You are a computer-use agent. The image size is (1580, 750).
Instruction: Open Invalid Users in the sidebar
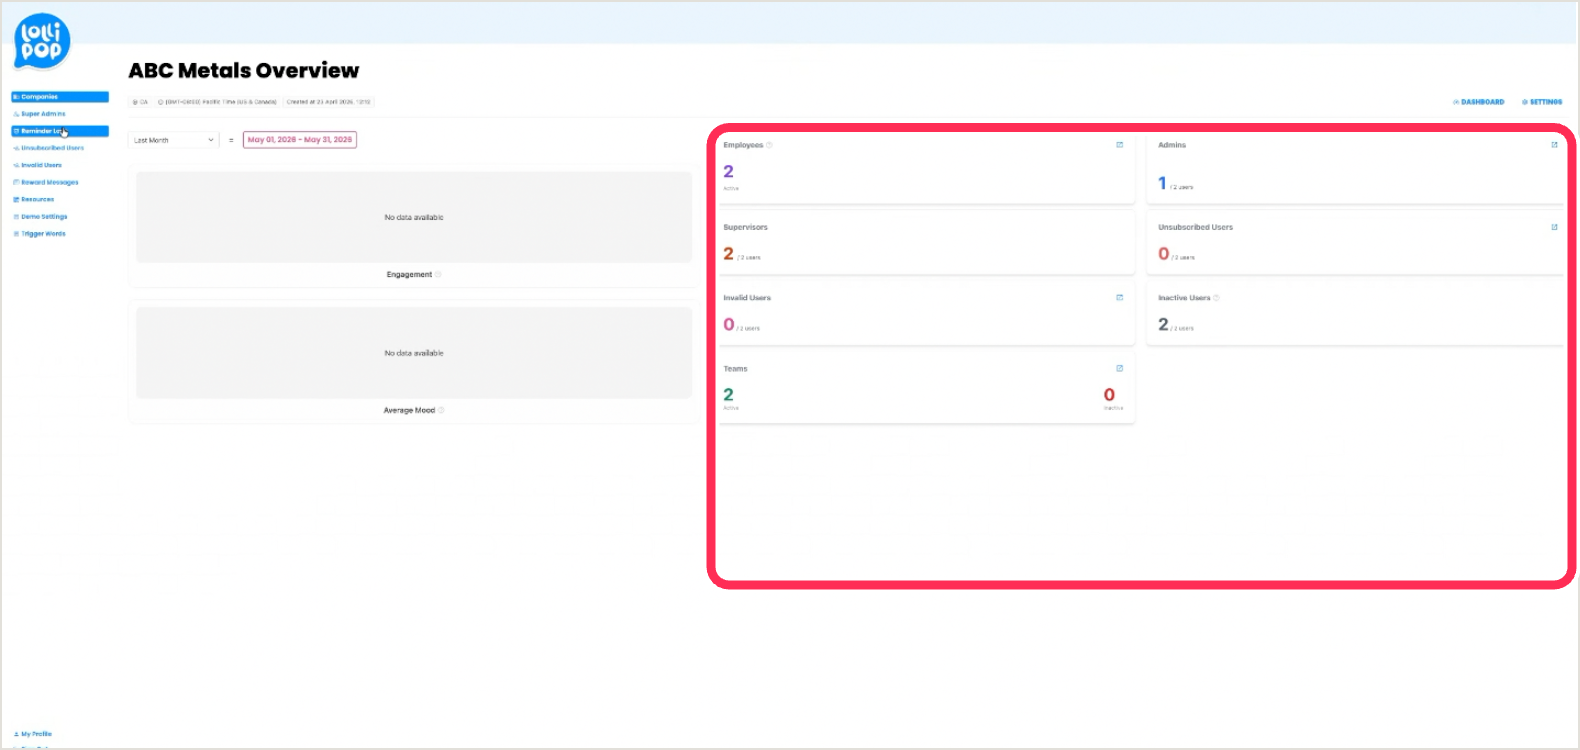pyautogui.click(x=38, y=165)
